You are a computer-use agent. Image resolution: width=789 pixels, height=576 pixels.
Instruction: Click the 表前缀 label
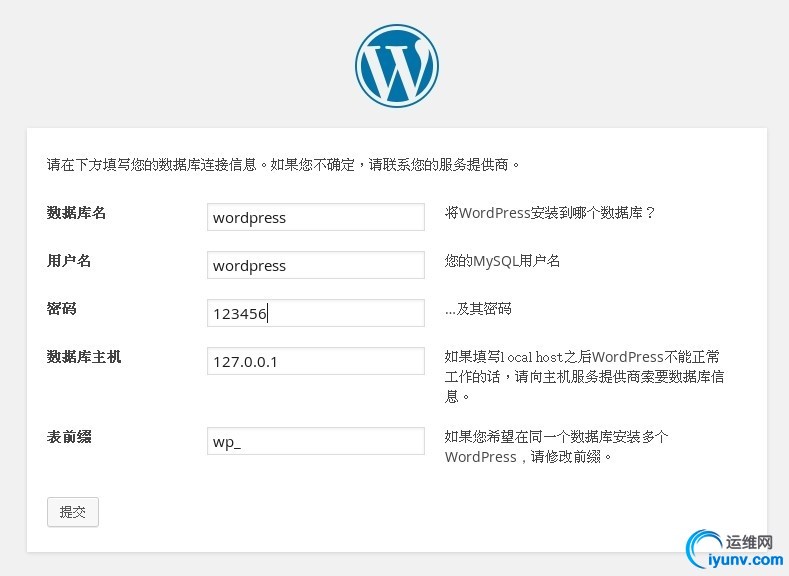coord(69,437)
